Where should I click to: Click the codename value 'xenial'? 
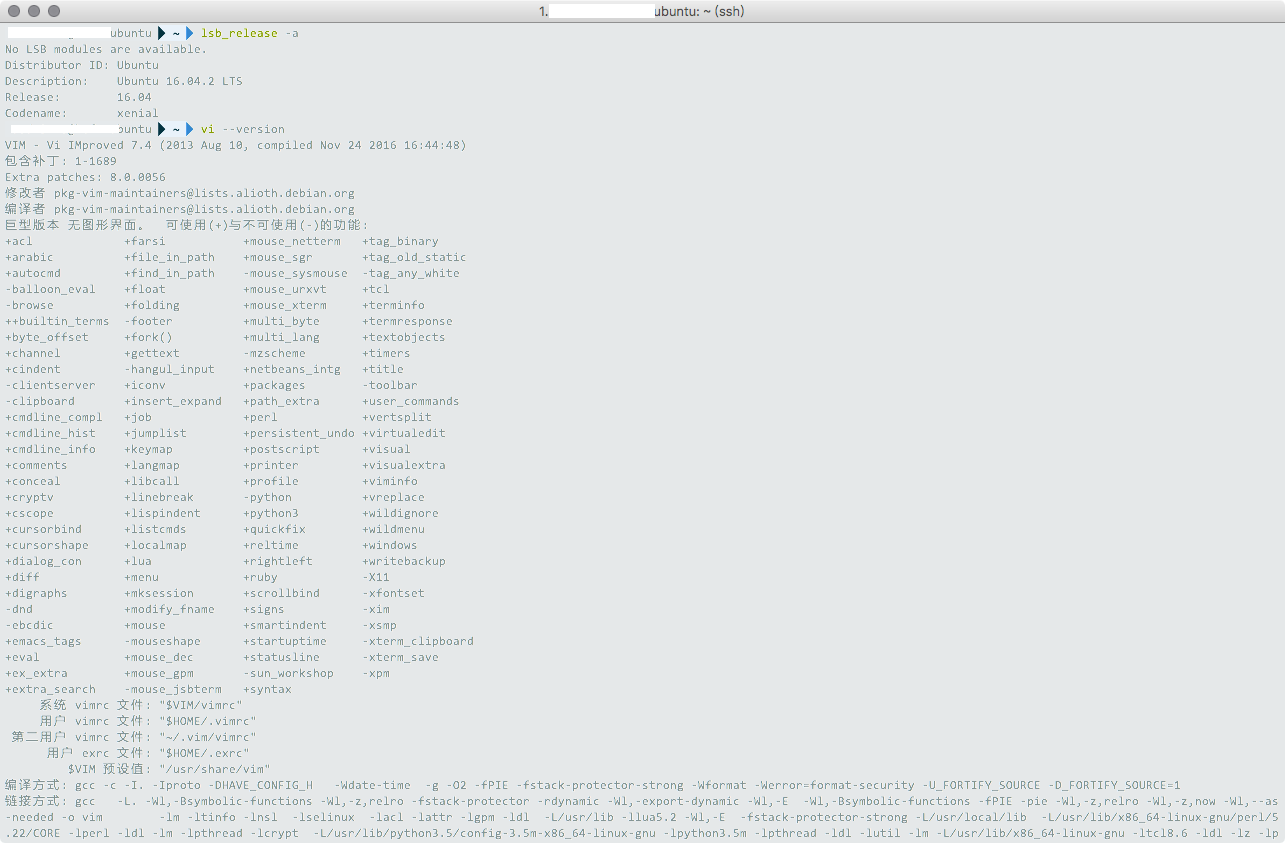pyautogui.click(x=138, y=113)
